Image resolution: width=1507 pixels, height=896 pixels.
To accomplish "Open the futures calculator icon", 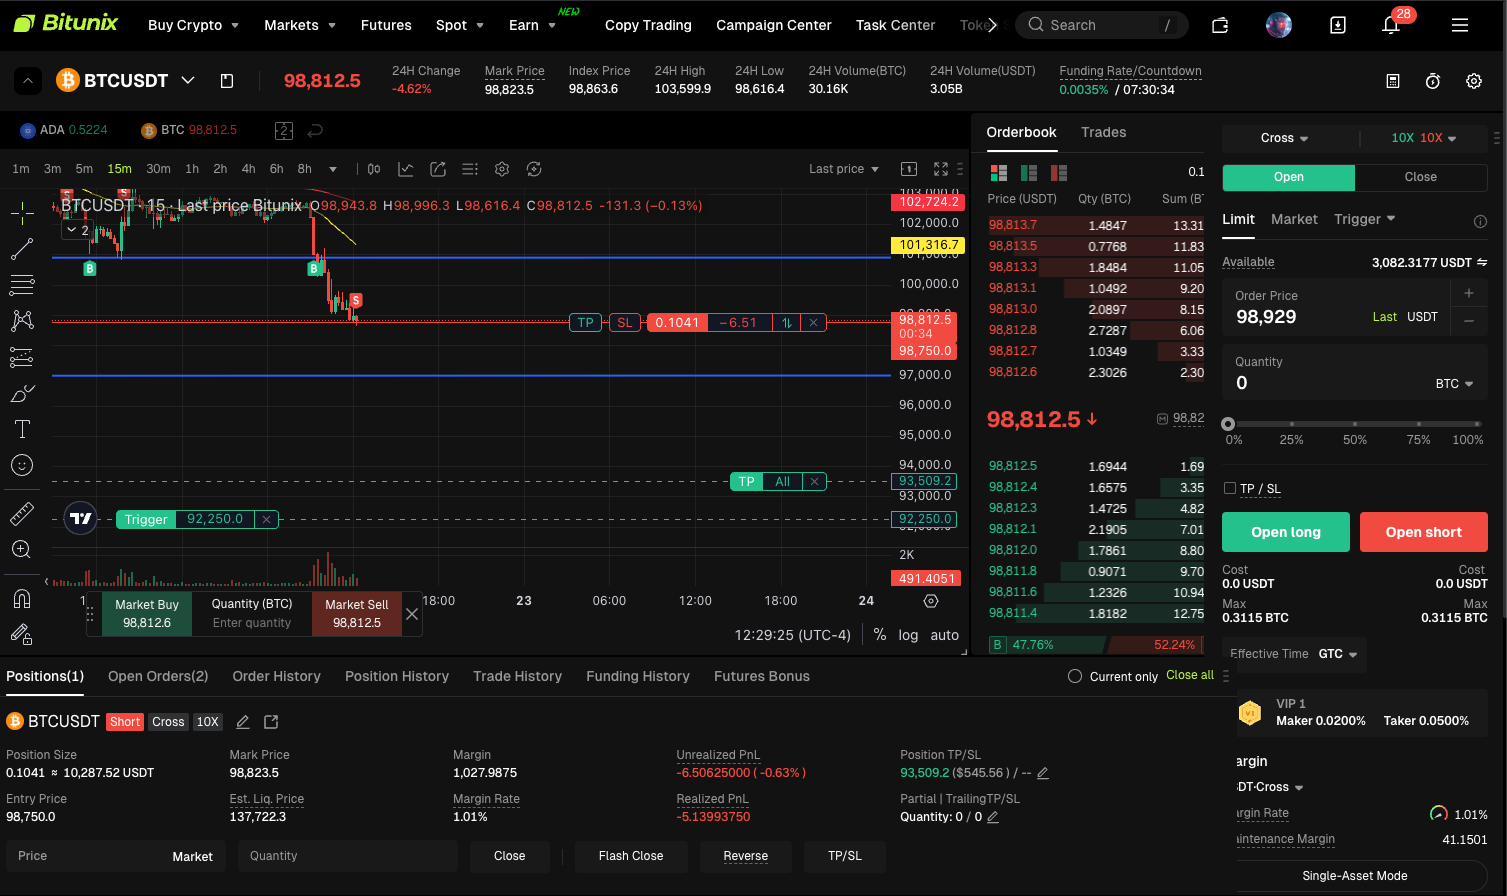I will (1393, 81).
